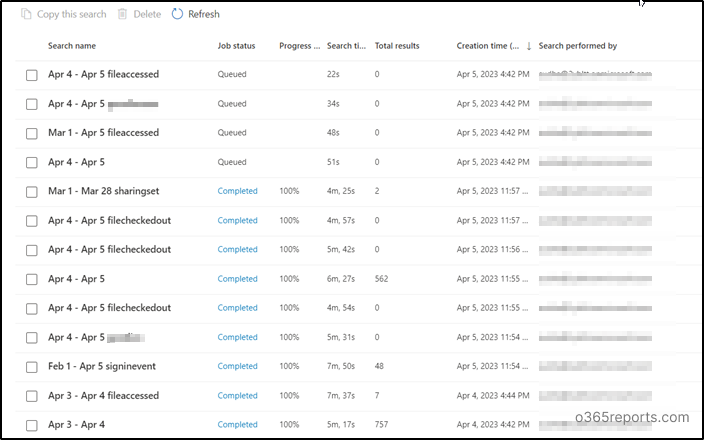Click the Job status column header
Viewport: 704px width, 440px height.
[x=236, y=46]
